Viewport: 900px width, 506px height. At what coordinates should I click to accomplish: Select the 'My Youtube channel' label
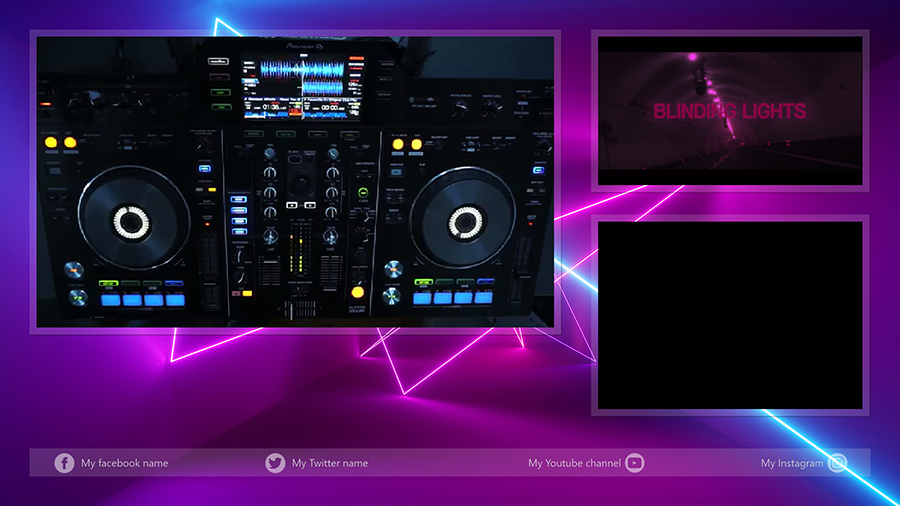coord(574,463)
